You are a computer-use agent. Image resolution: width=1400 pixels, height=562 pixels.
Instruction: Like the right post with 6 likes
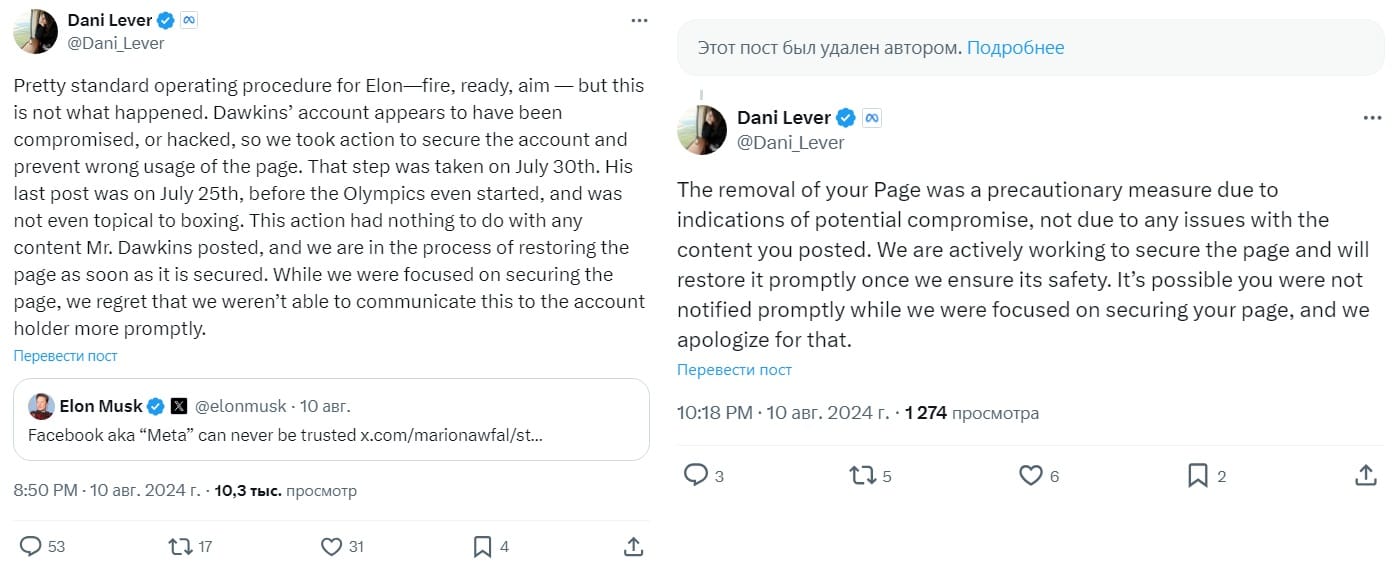1031,476
